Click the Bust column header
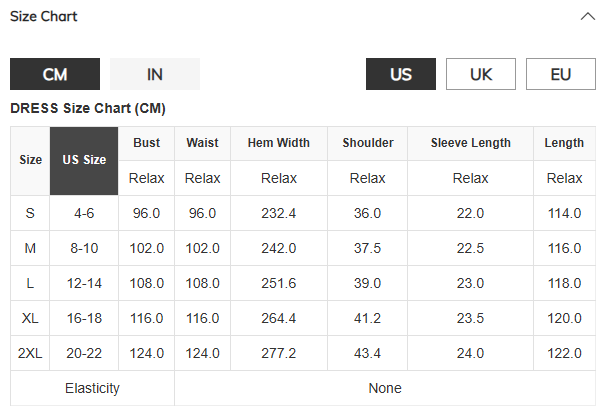The image size is (603, 412). click(x=146, y=143)
